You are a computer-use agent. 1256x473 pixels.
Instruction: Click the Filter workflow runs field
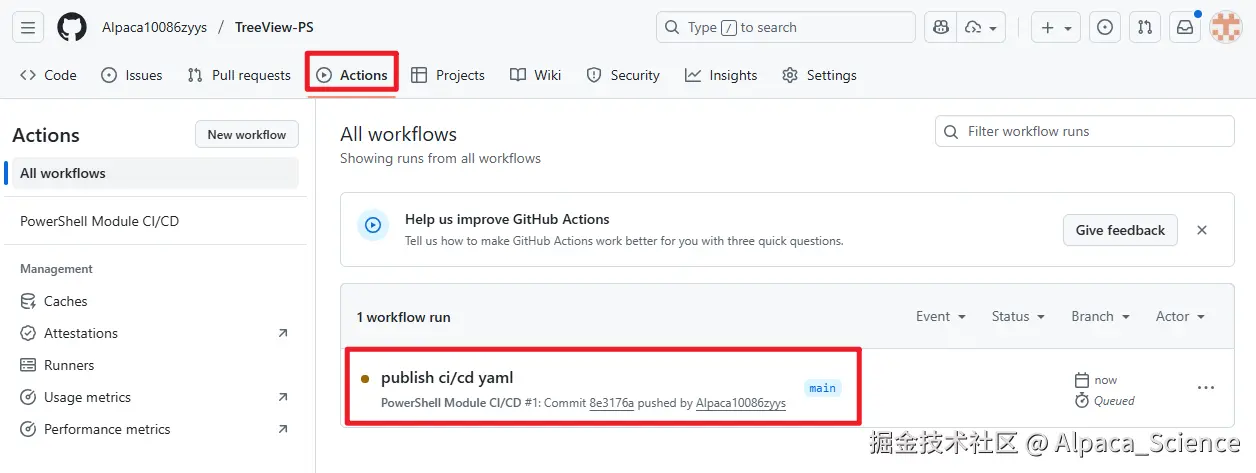[x=1085, y=131]
